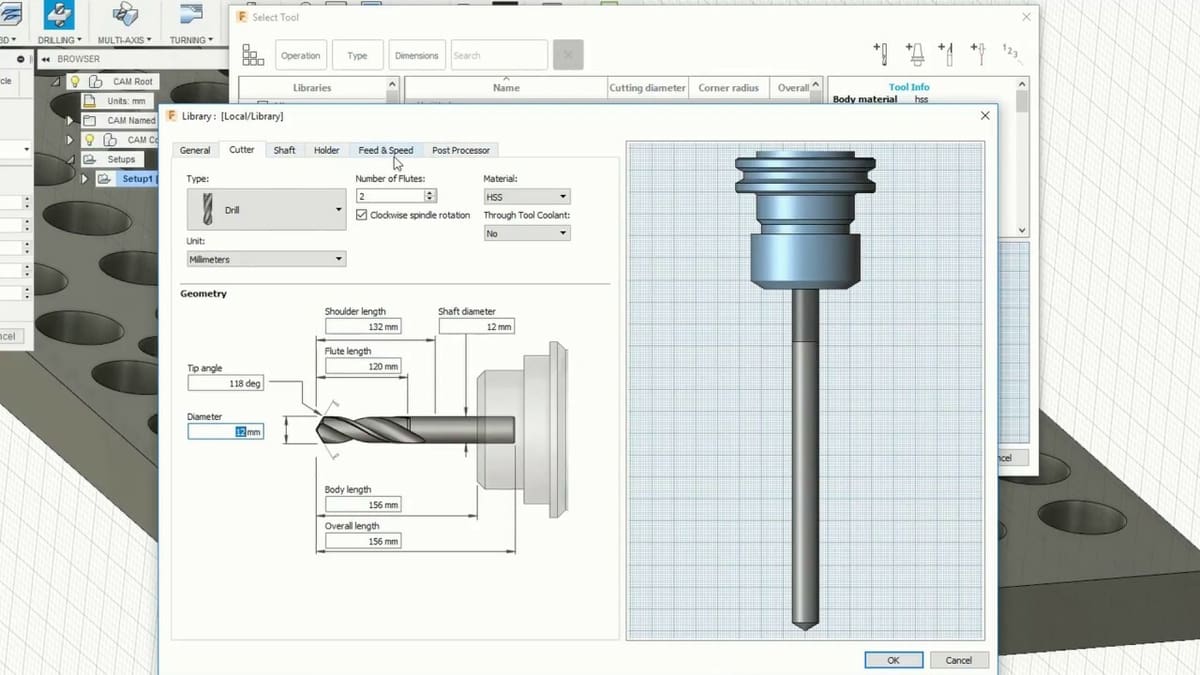Switch to the General tab

point(195,150)
